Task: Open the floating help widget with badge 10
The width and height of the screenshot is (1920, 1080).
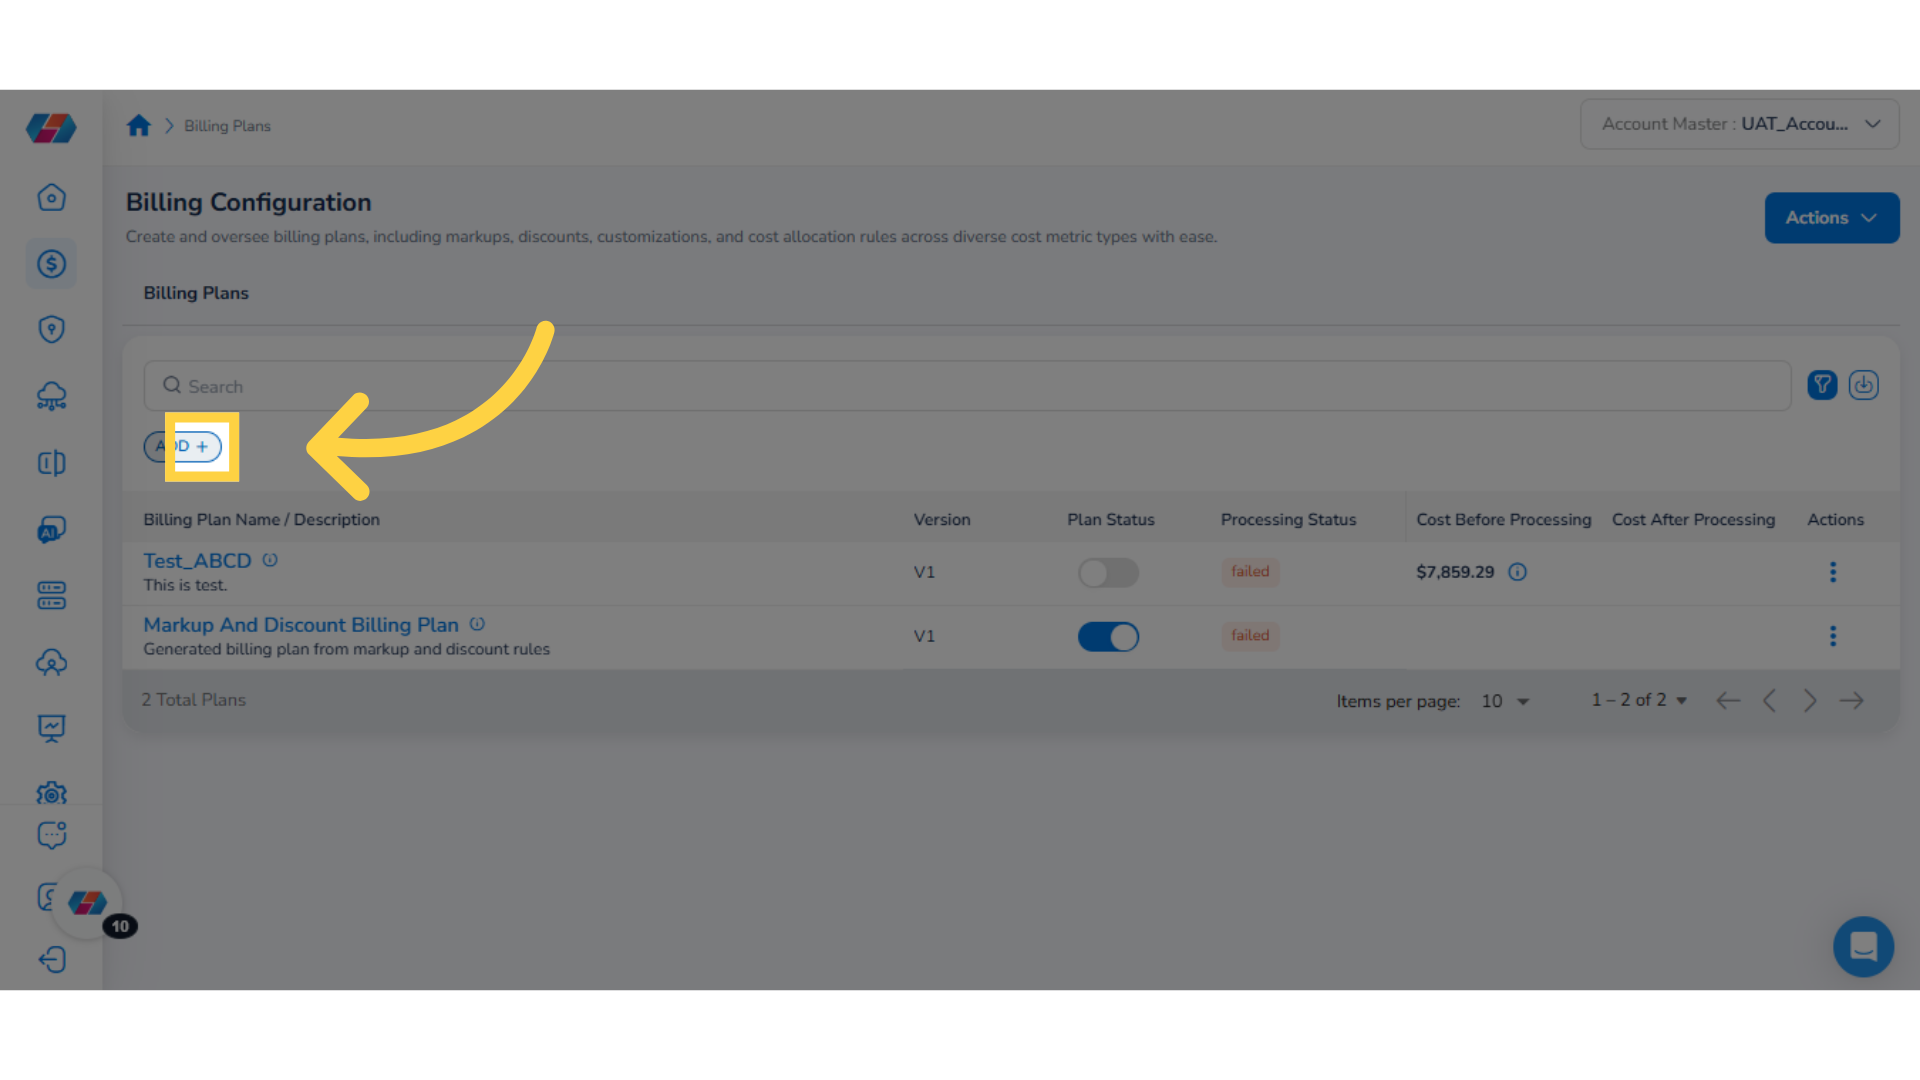Action: pos(88,903)
